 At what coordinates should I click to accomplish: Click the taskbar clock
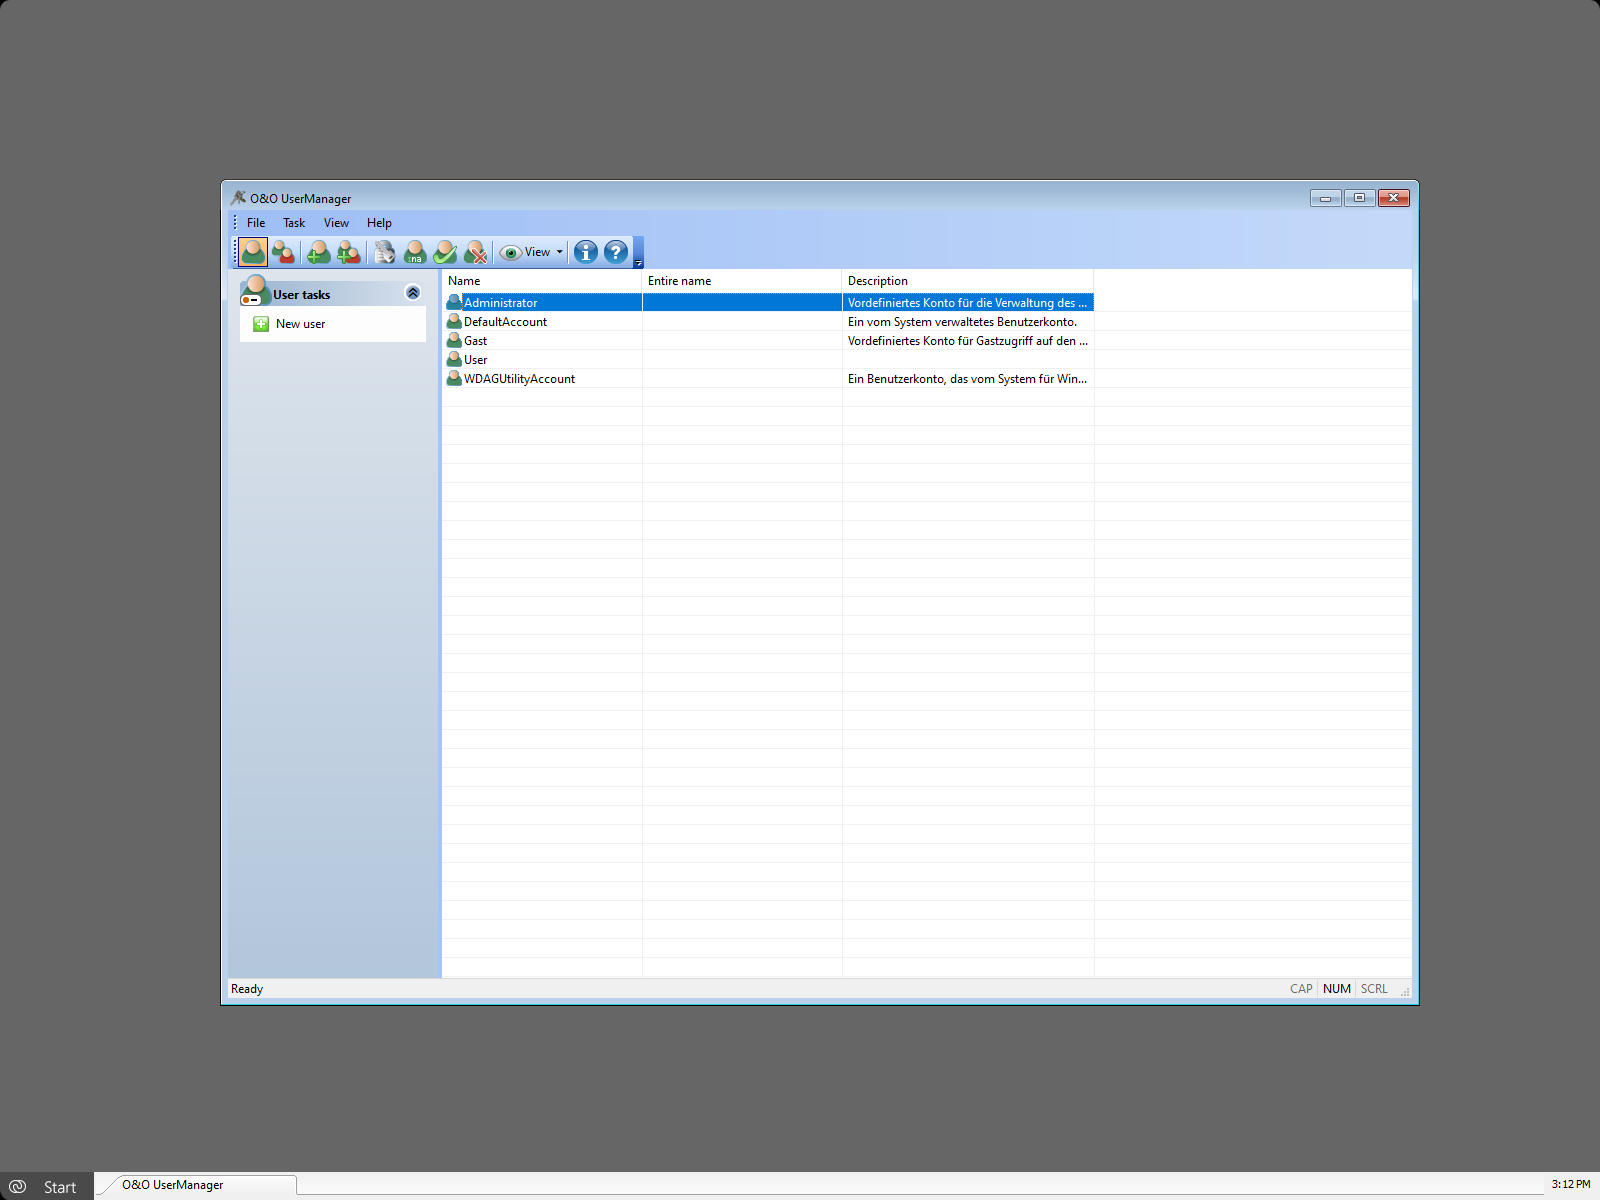click(1571, 1184)
